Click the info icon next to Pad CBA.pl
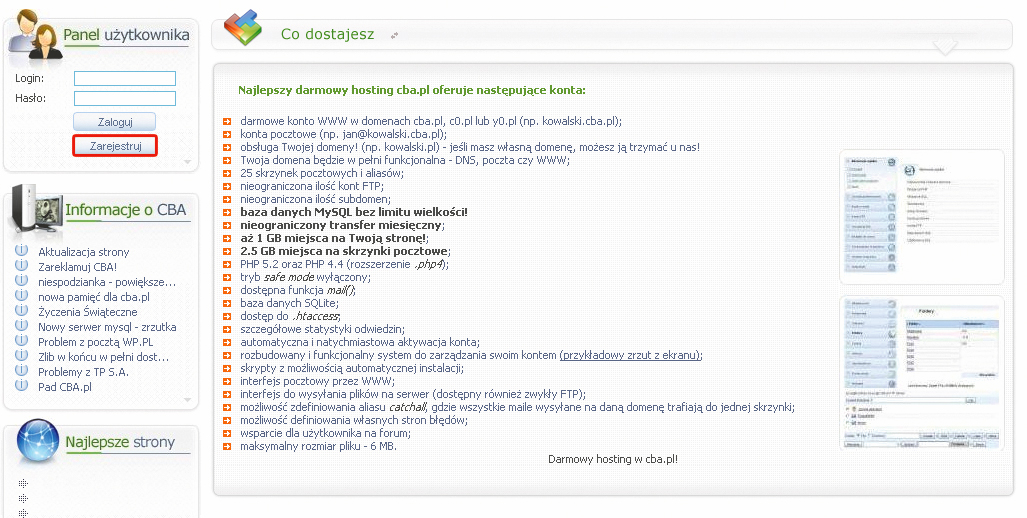Viewport: 1027px width, 518px height. tap(21, 387)
